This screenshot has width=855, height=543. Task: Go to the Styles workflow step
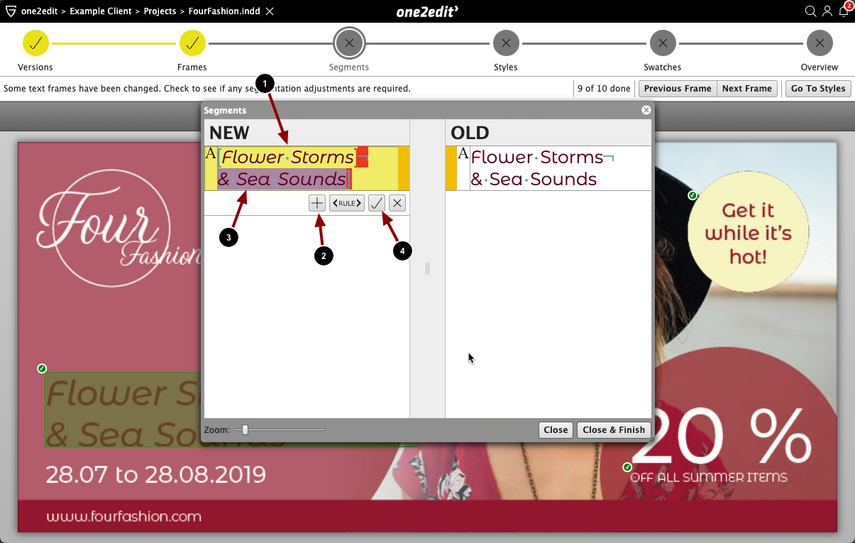pyautogui.click(x=506, y=43)
